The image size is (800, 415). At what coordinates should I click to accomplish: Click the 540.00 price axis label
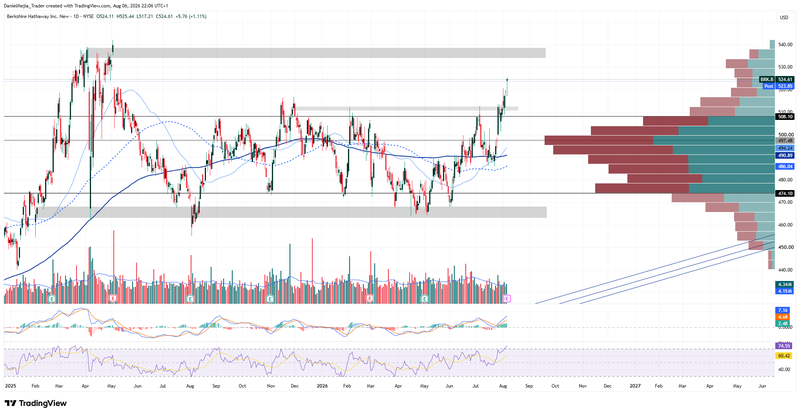tap(785, 44)
